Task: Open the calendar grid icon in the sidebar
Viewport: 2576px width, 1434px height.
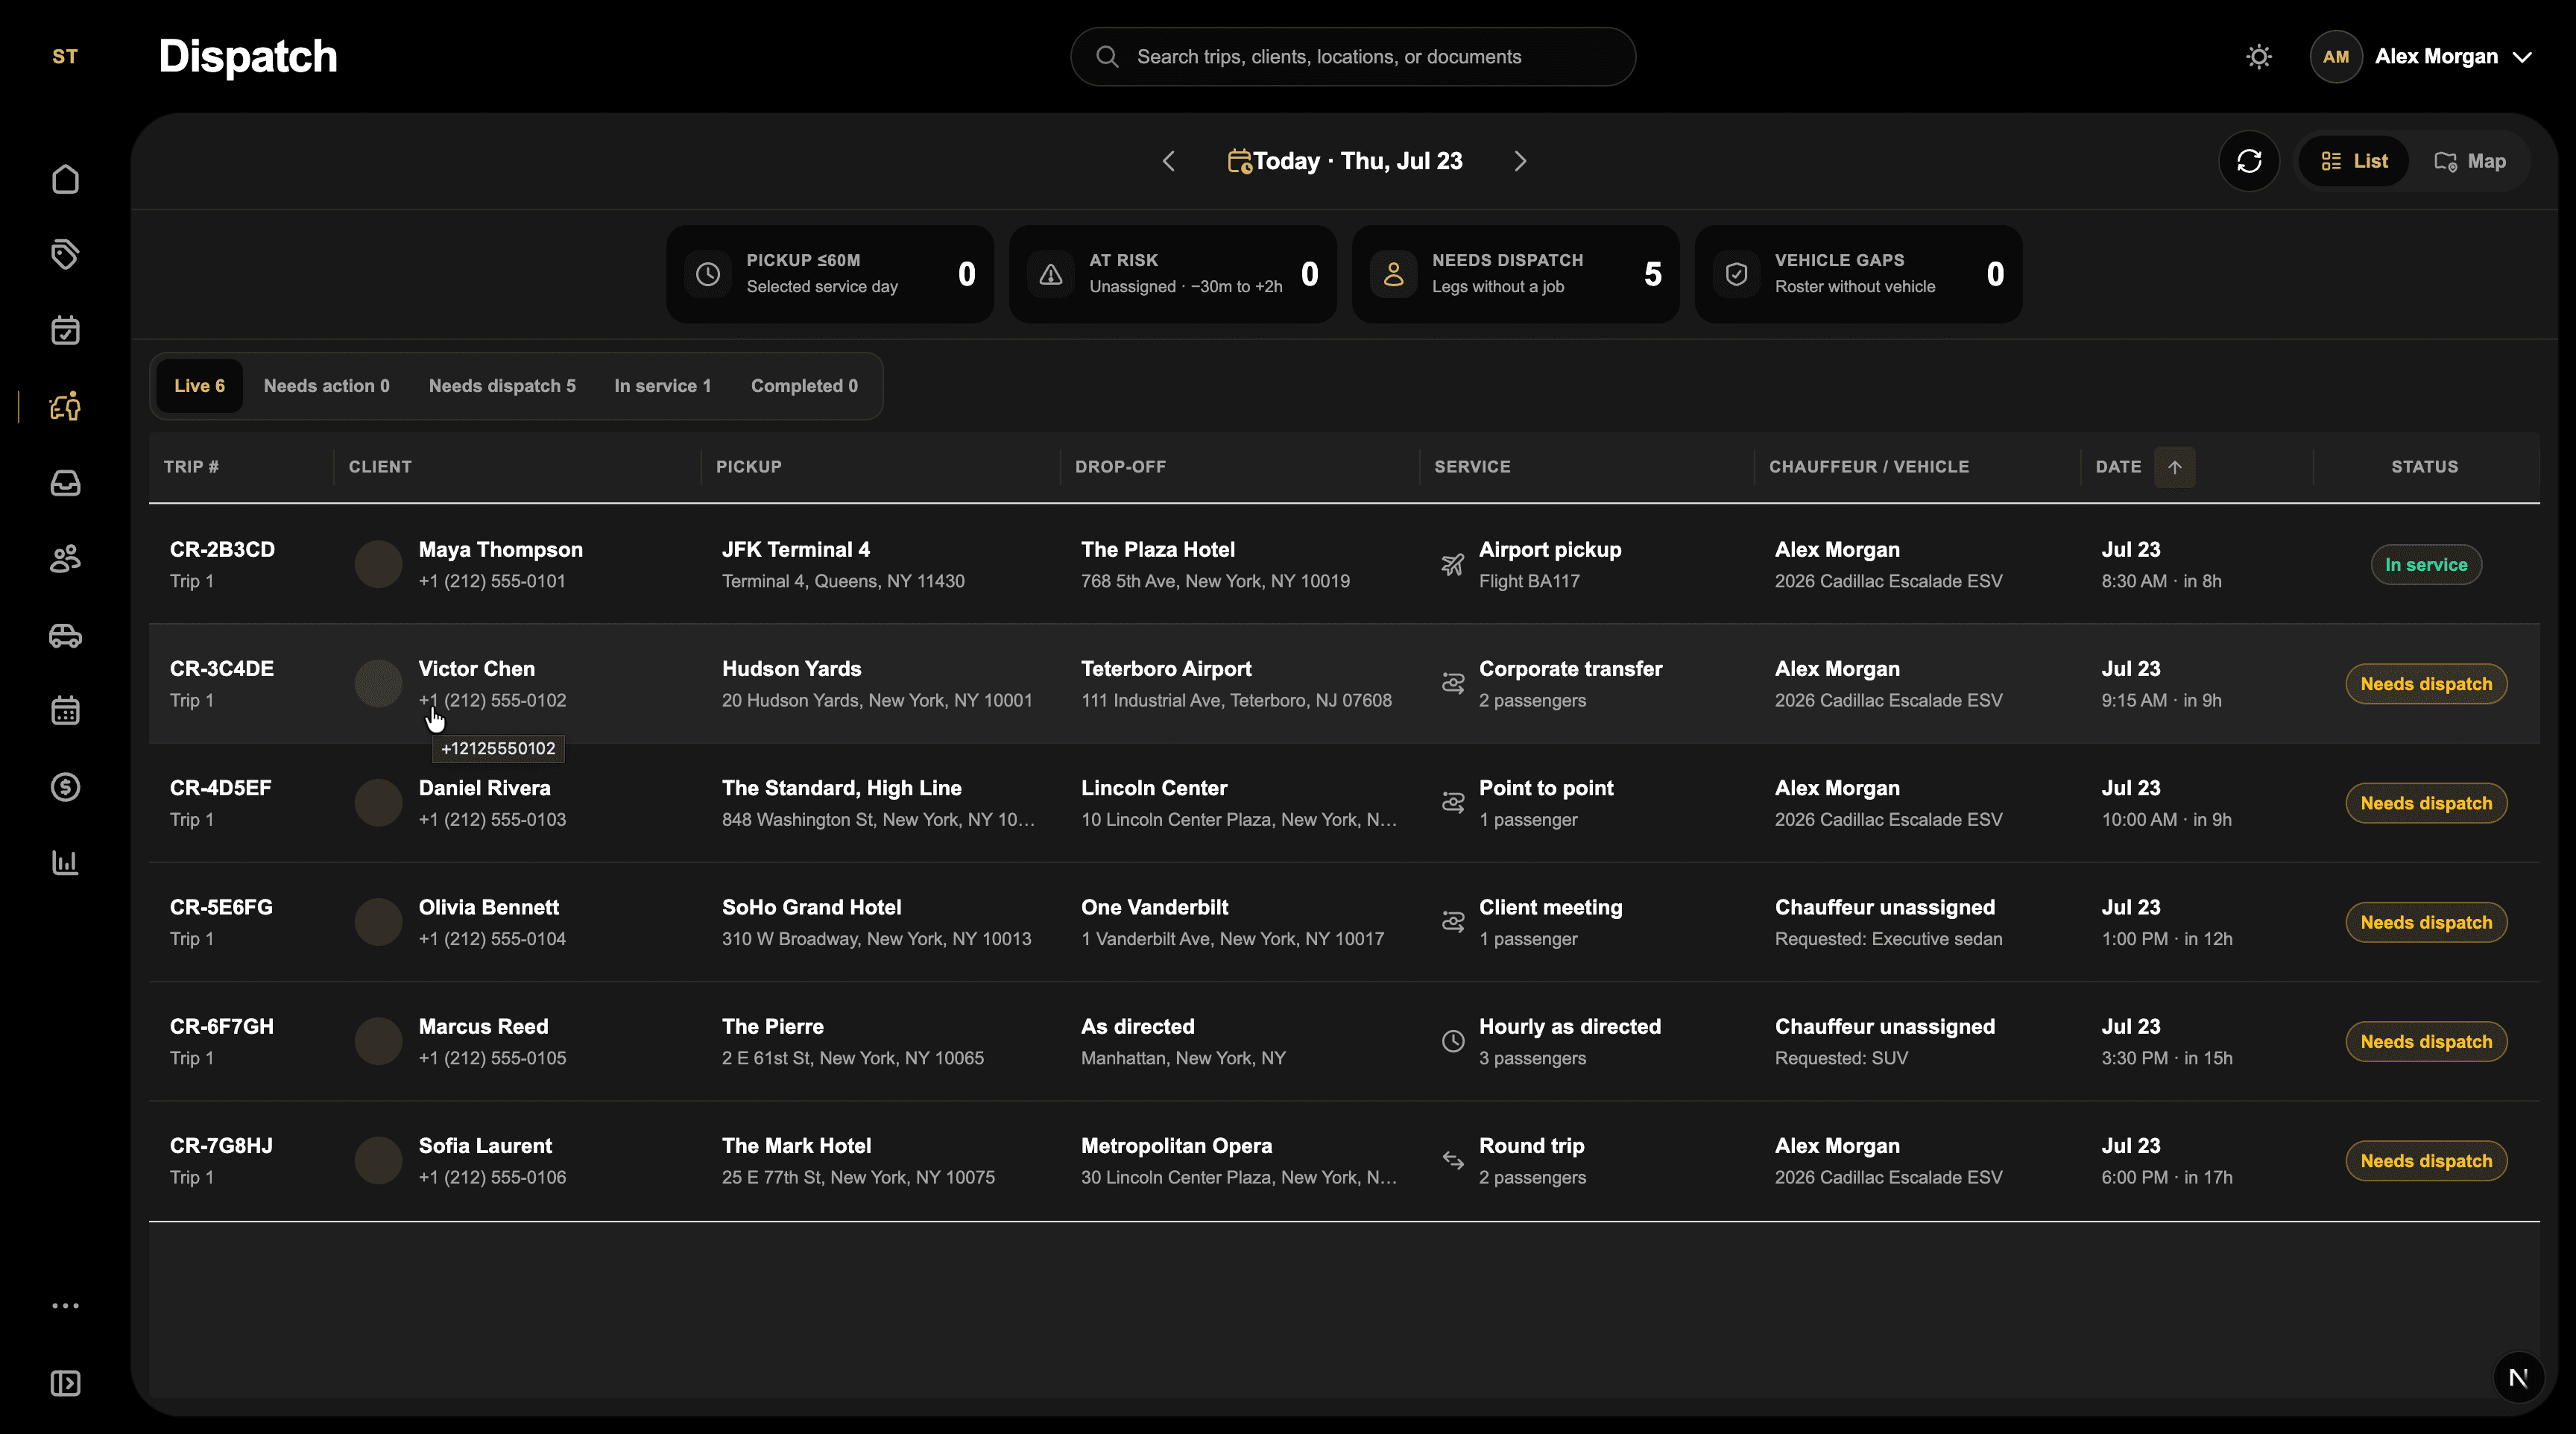Action: pos(65,711)
